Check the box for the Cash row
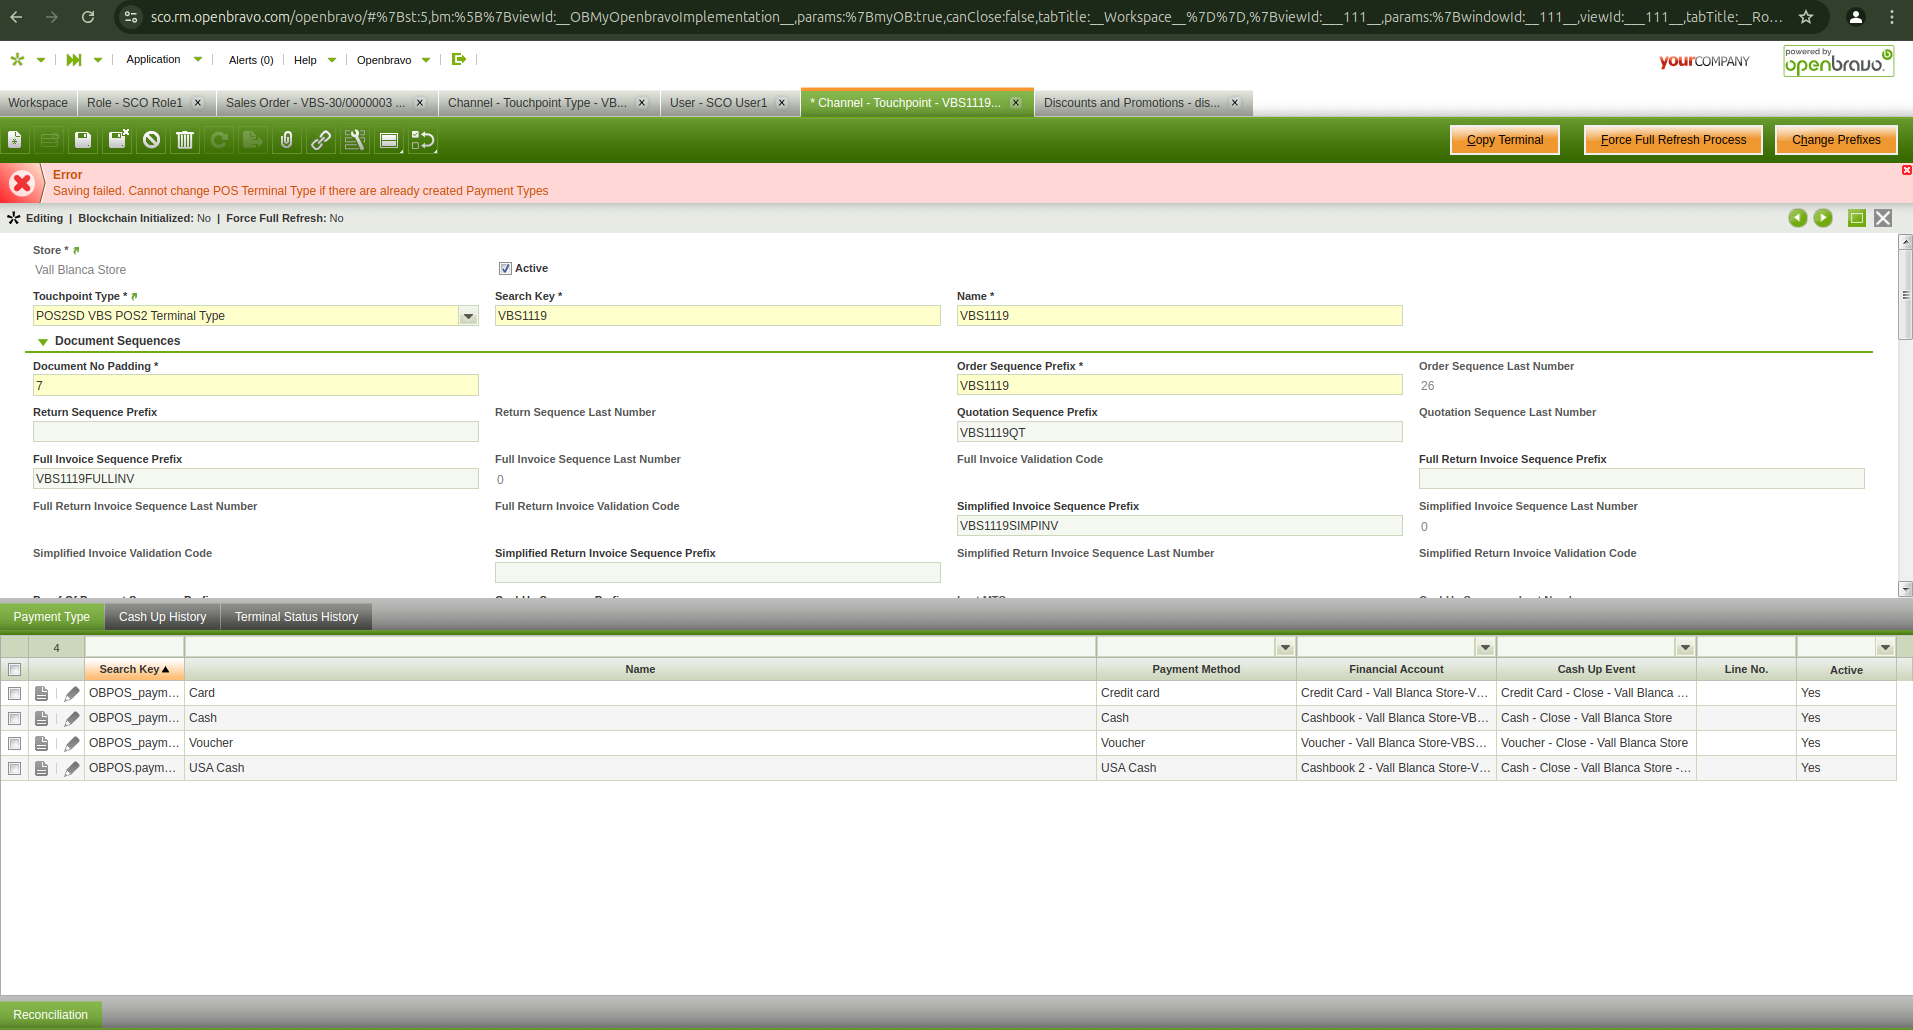The image size is (1913, 1030). (15, 718)
